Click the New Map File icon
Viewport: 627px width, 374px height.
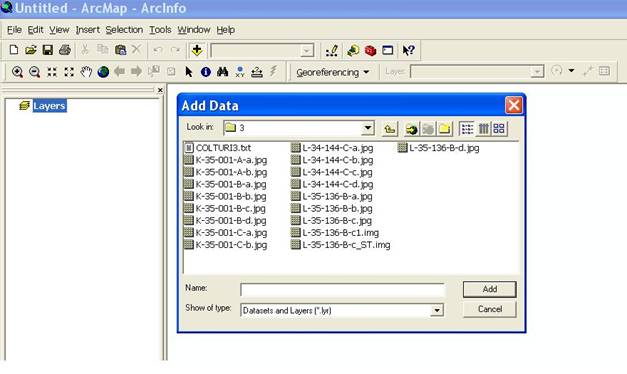14,50
